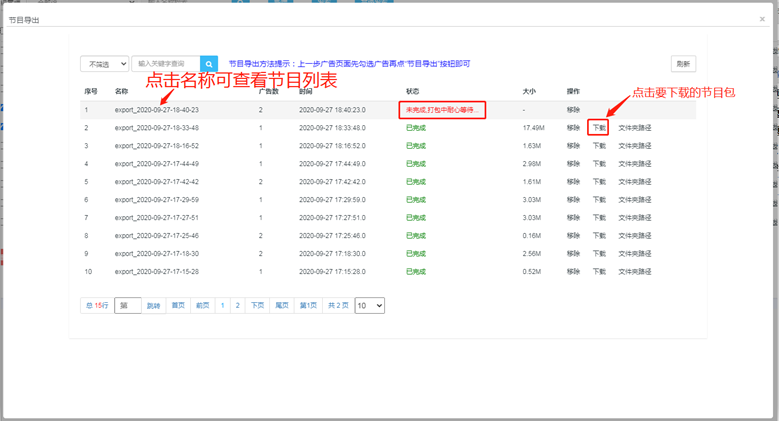Jump to the 尾页 last page
Image resolution: width=779 pixels, height=421 pixels.
pos(282,306)
